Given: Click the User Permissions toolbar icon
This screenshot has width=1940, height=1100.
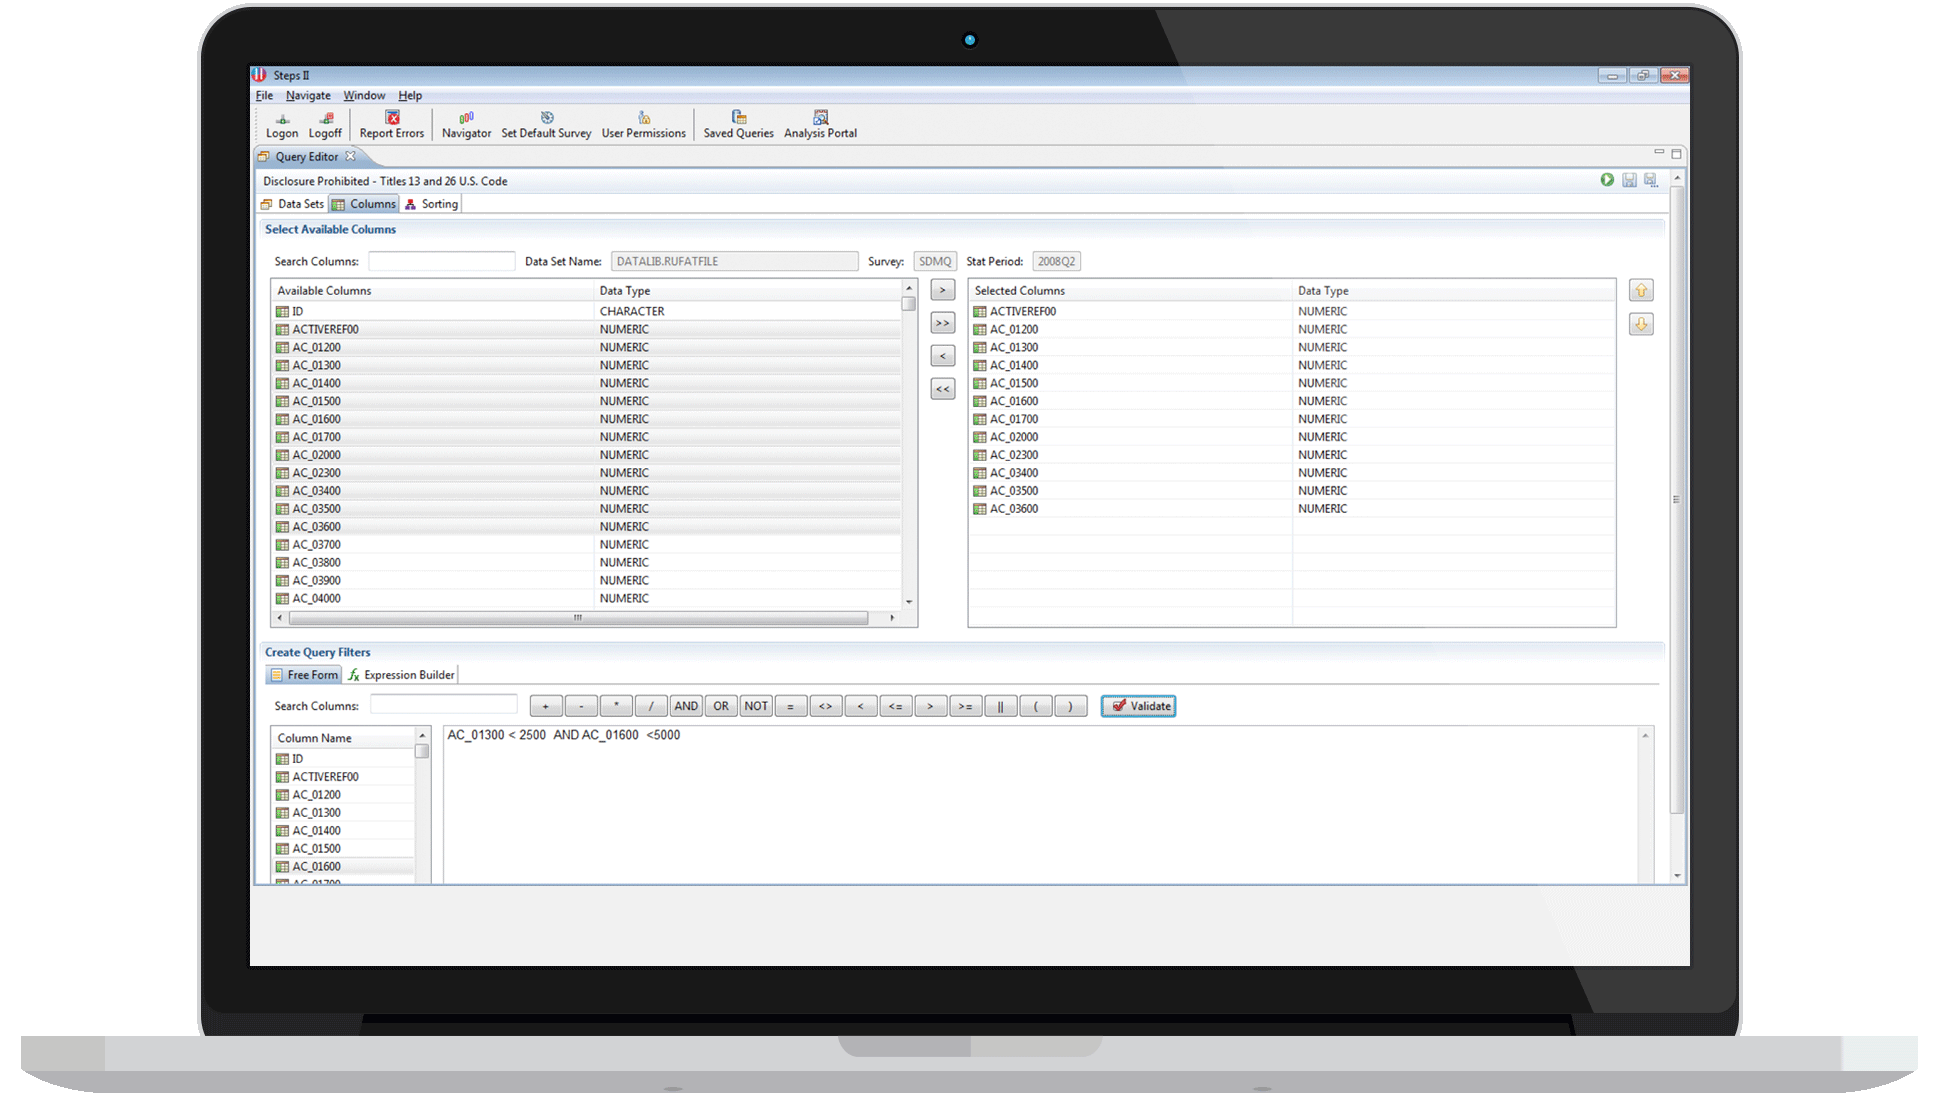Looking at the screenshot, I should coord(643,124).
